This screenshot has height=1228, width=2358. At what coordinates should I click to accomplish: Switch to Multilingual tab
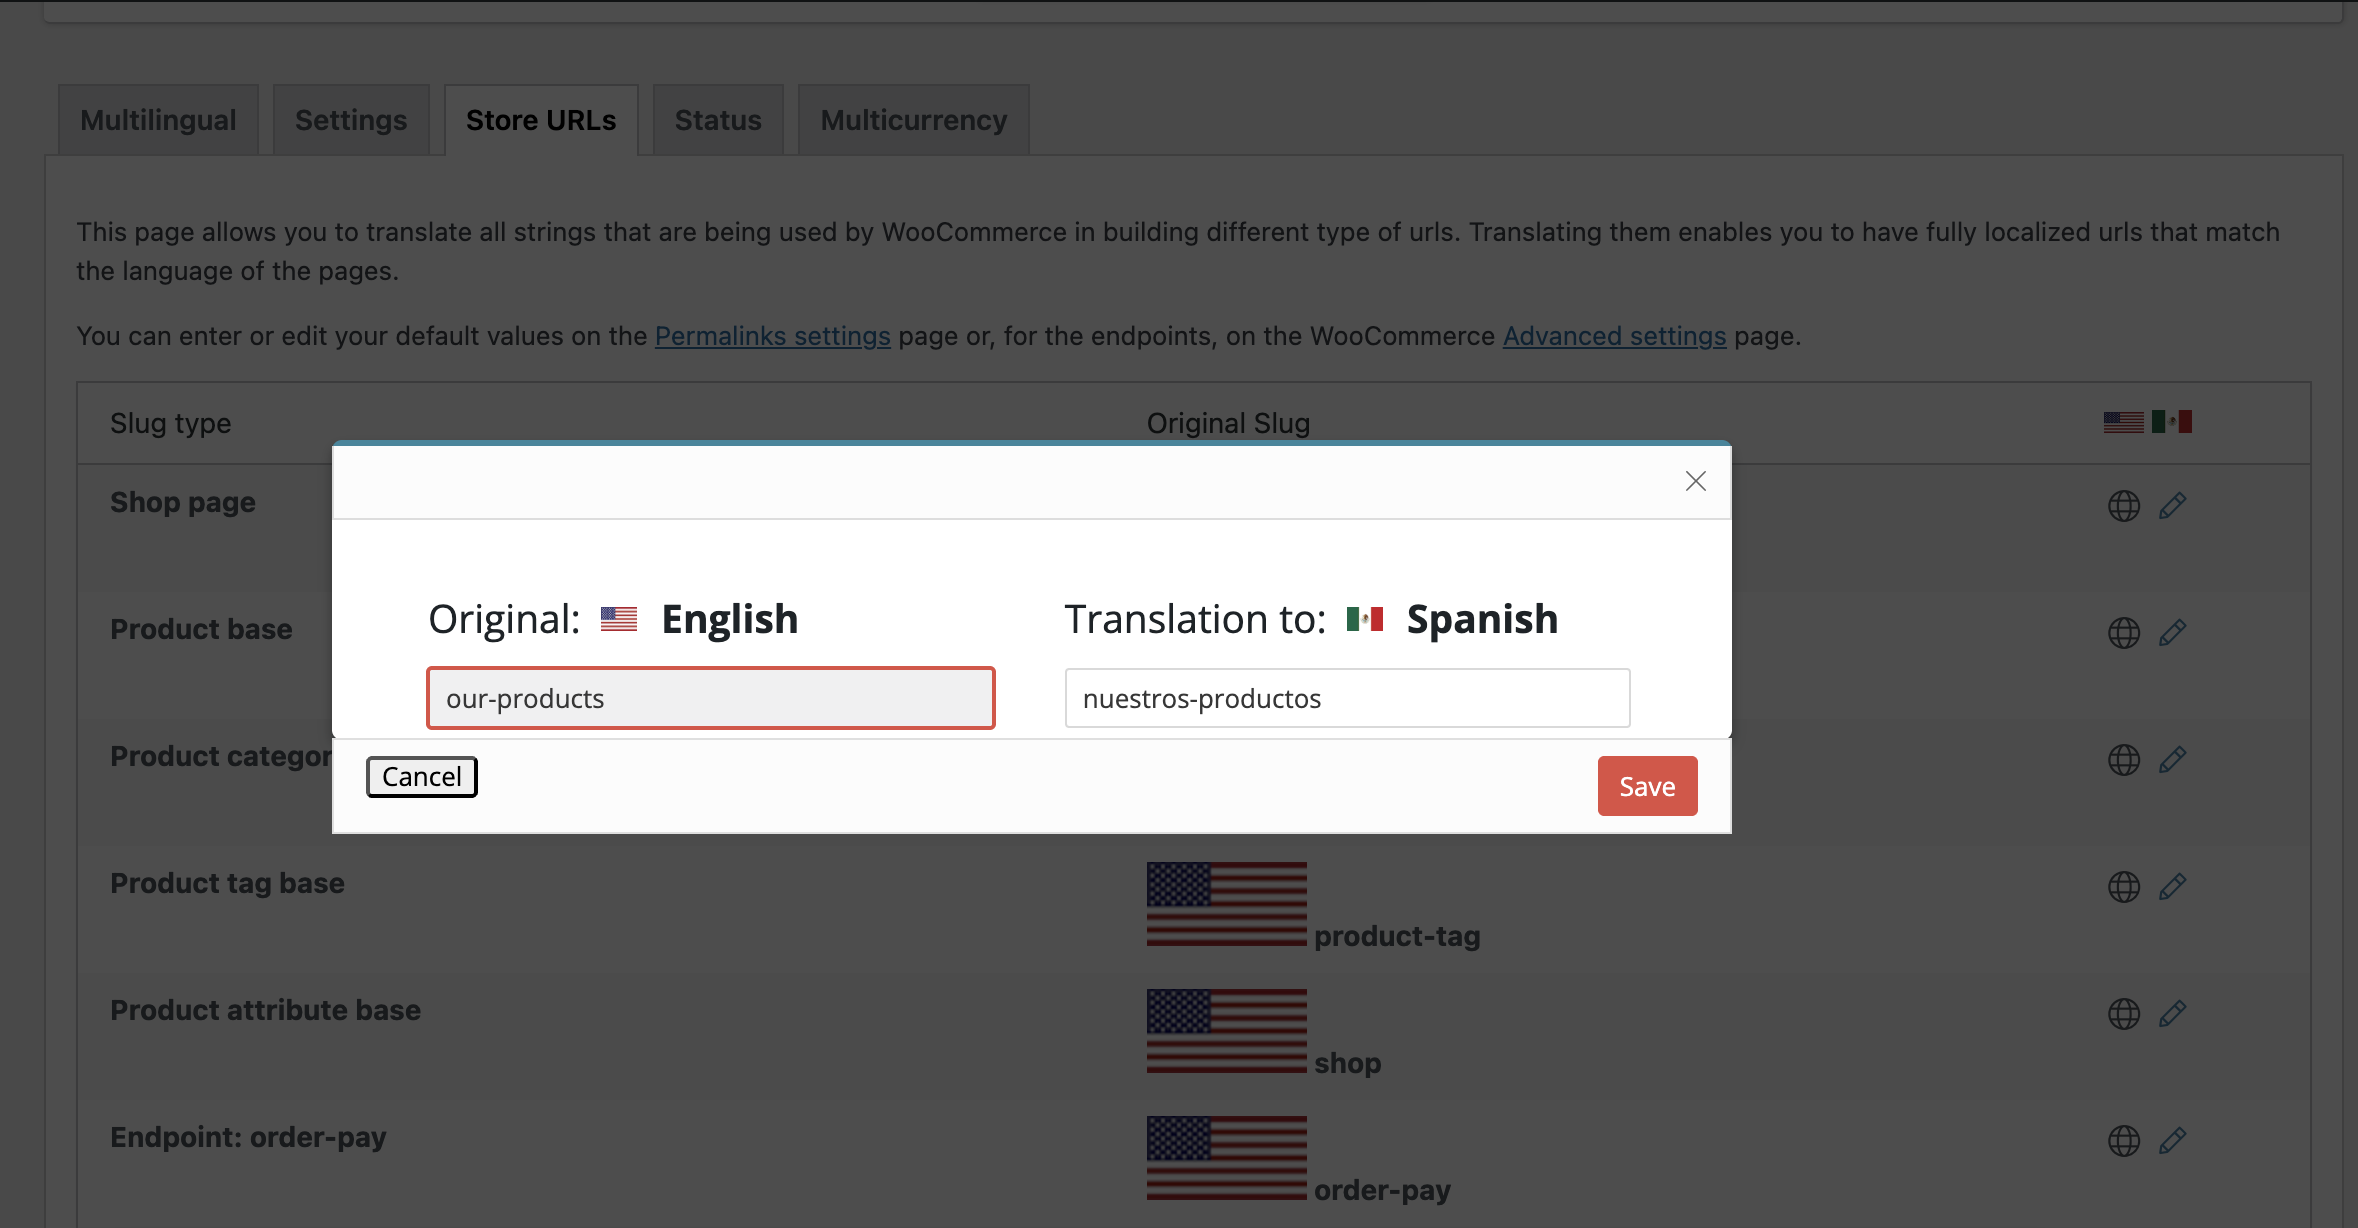tap(158, 120)
